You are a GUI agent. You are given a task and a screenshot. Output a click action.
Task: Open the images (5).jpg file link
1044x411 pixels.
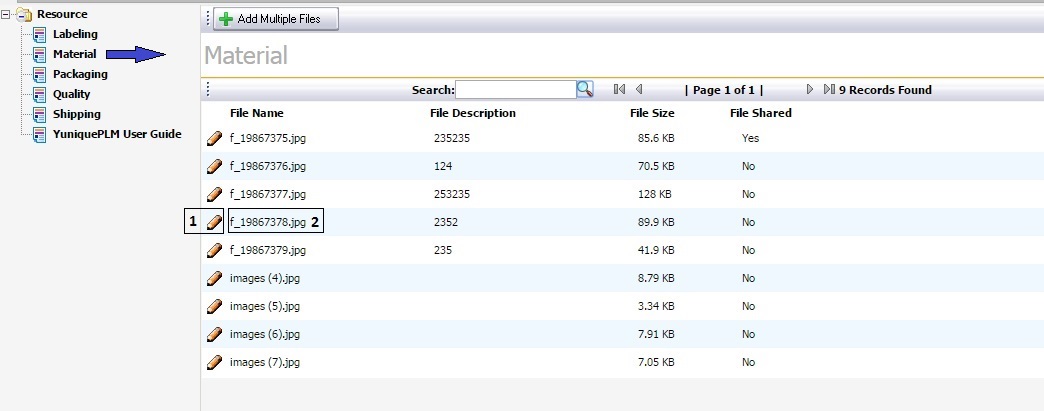[264, 306]
